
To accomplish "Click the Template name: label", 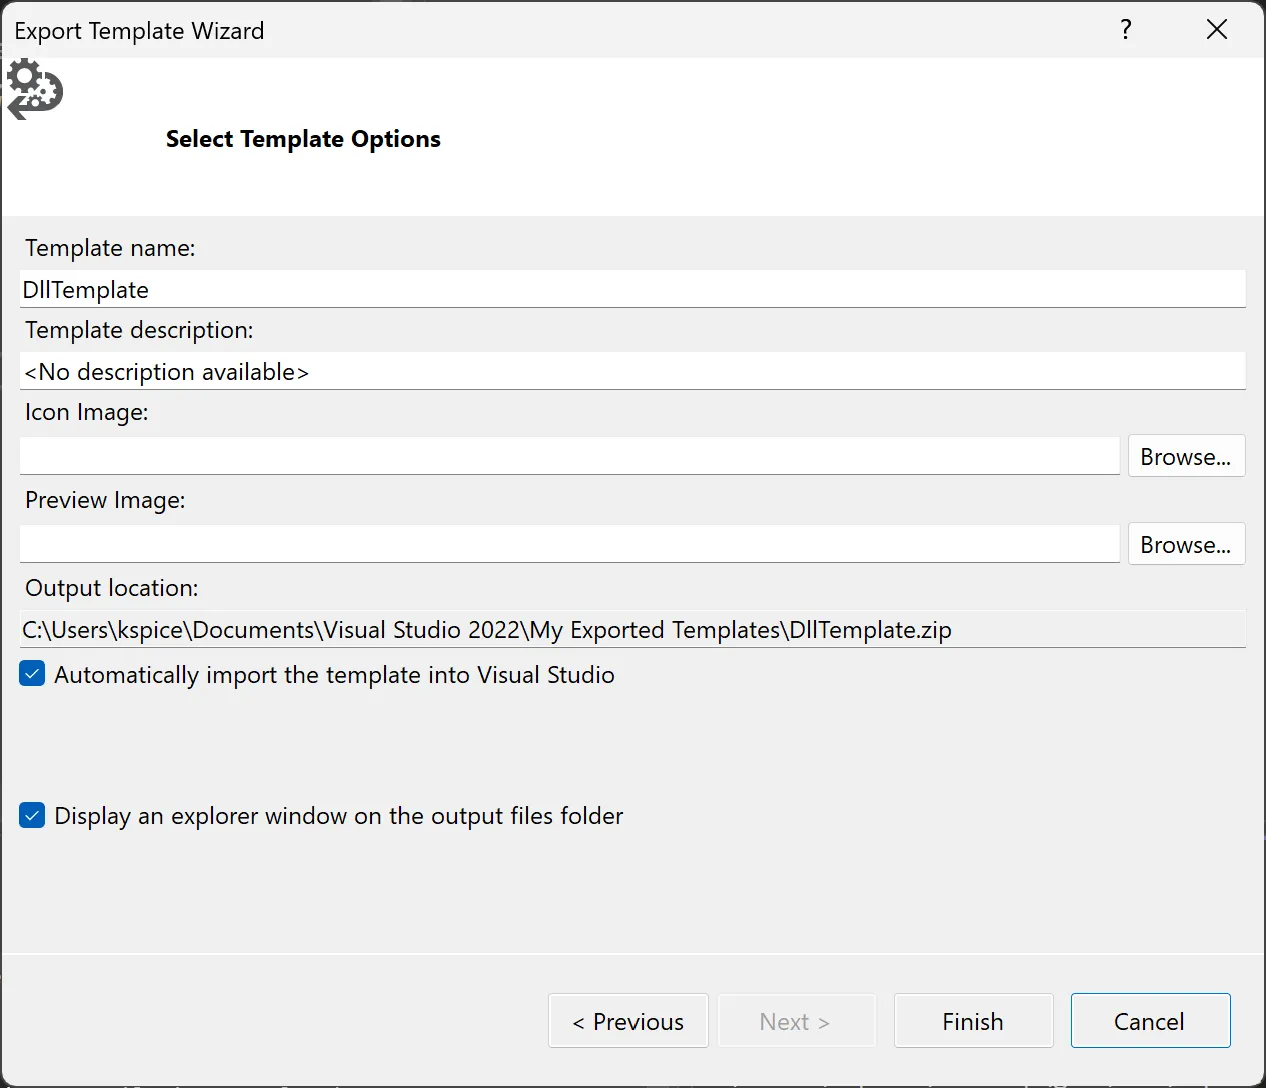I will 110,248.
